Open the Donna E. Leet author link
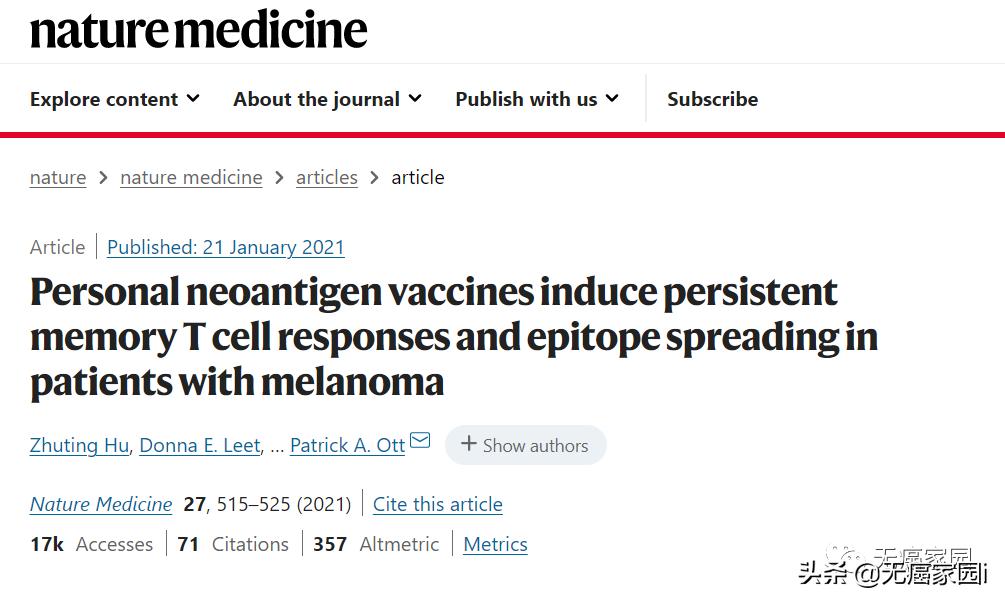This screenshot has height=603, width=1005. tap(200, 445)
